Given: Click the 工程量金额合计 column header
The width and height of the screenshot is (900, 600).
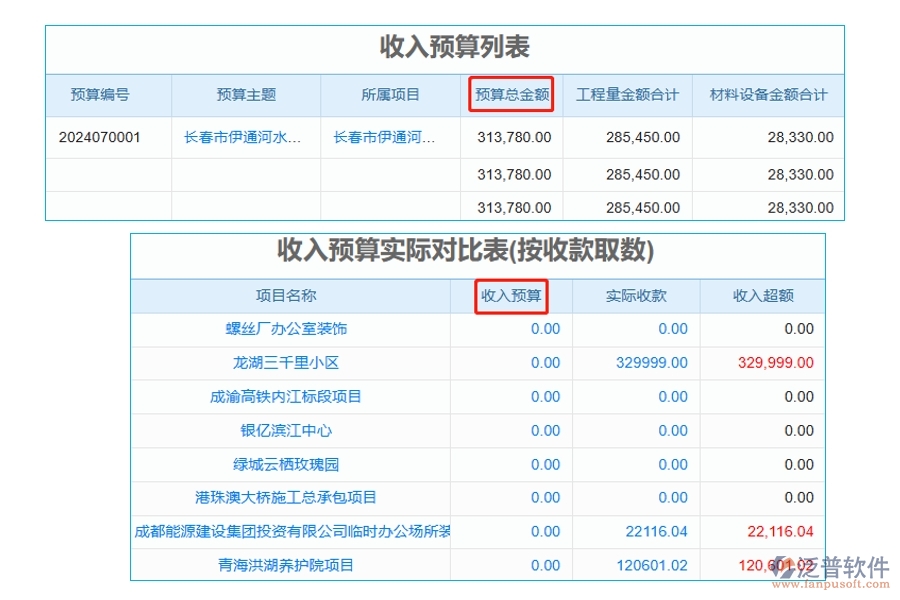Looking at the screenshot, I should [627, 95].
